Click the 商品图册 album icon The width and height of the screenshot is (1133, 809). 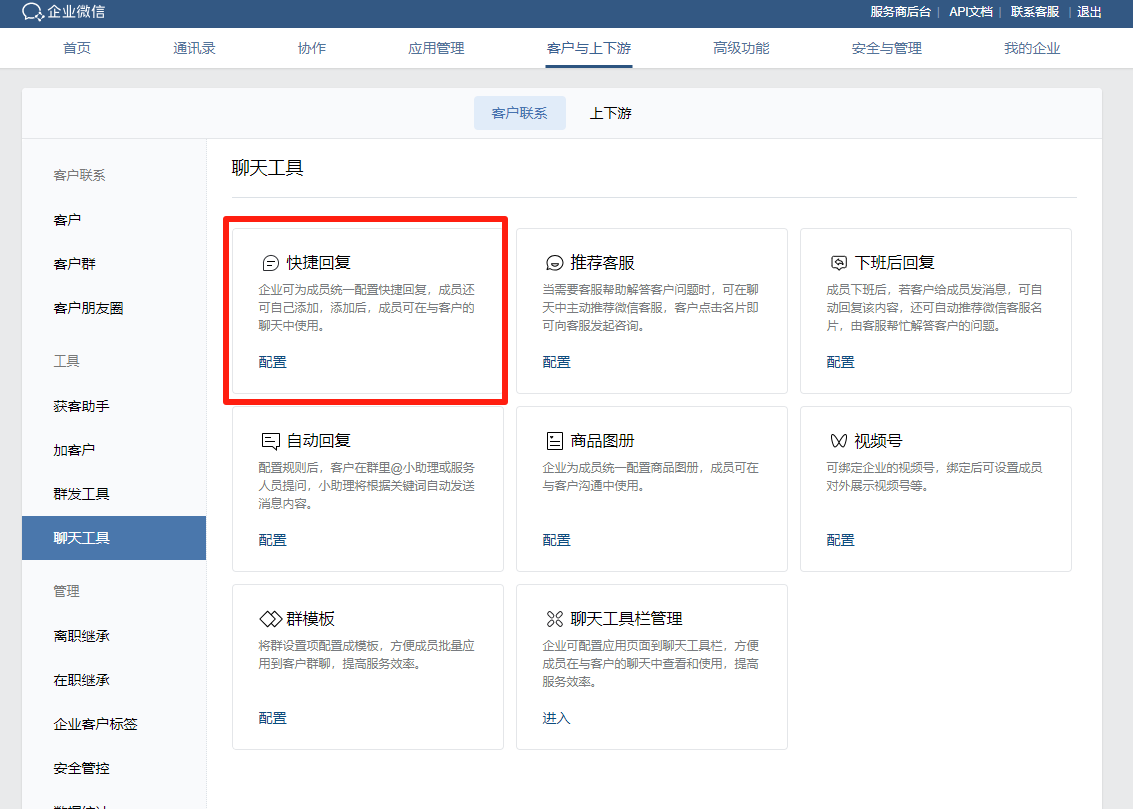tap(554, 441)
